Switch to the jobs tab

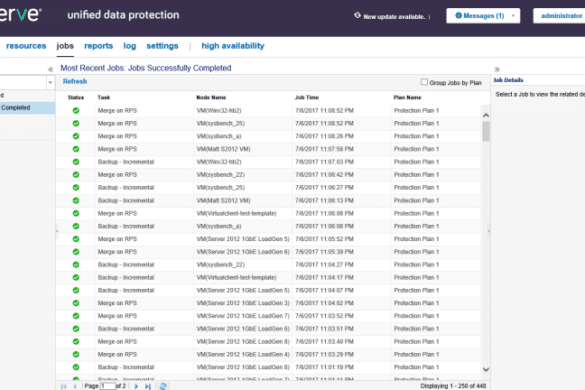click(65, 46)
